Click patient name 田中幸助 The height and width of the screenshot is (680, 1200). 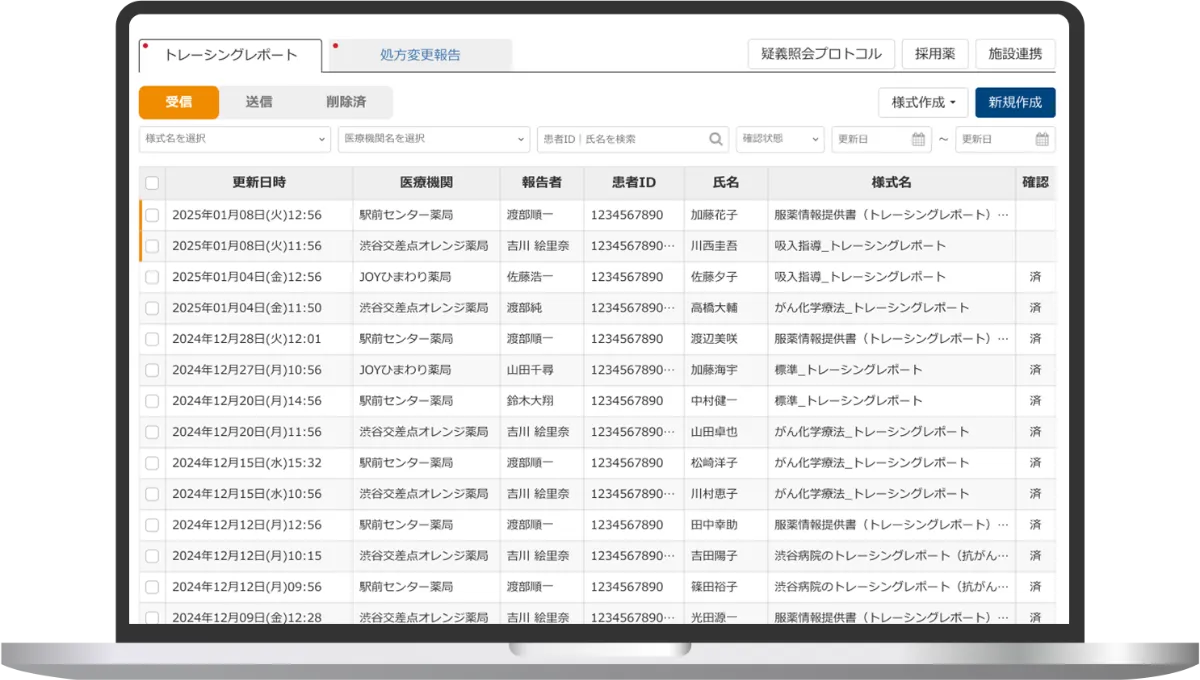(714, 525)
